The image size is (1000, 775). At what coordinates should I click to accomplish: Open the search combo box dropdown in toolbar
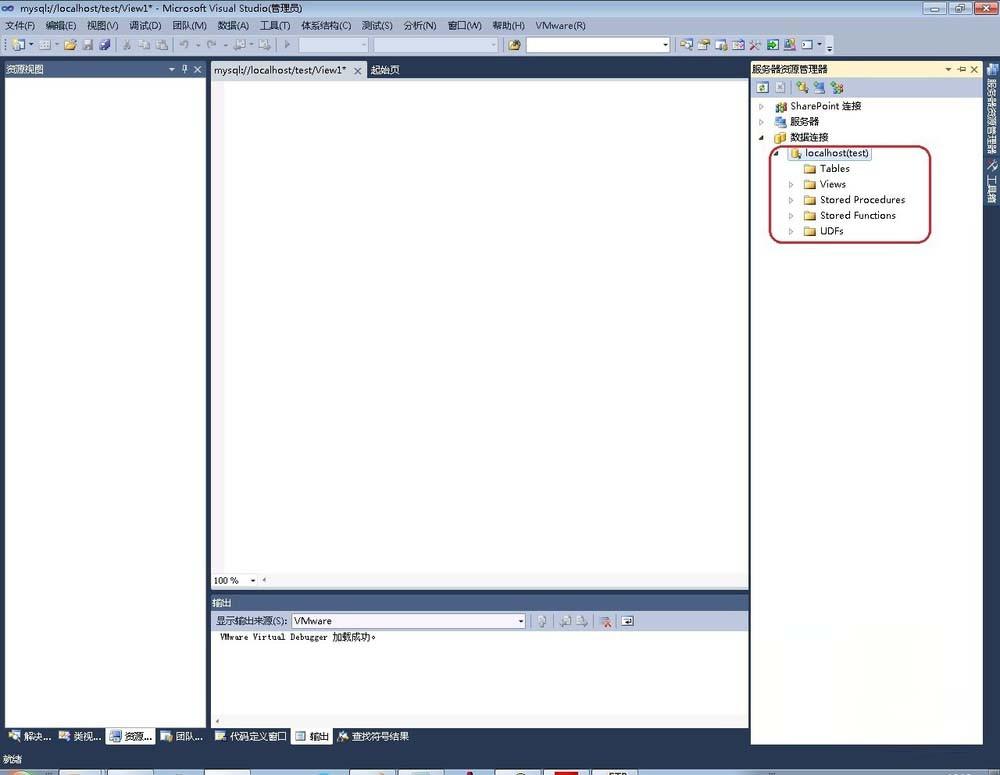click(665, 45)
